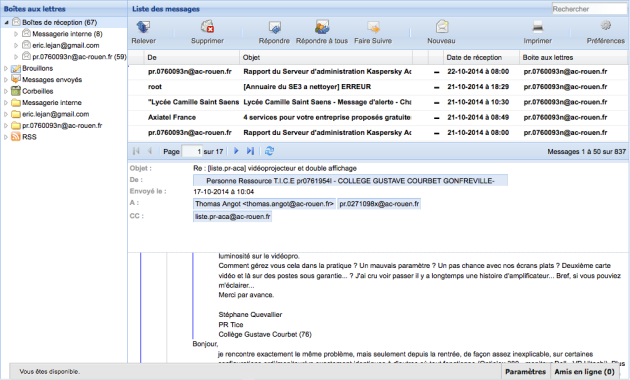Open Messages envoyés folder icon

coord(16,80)
